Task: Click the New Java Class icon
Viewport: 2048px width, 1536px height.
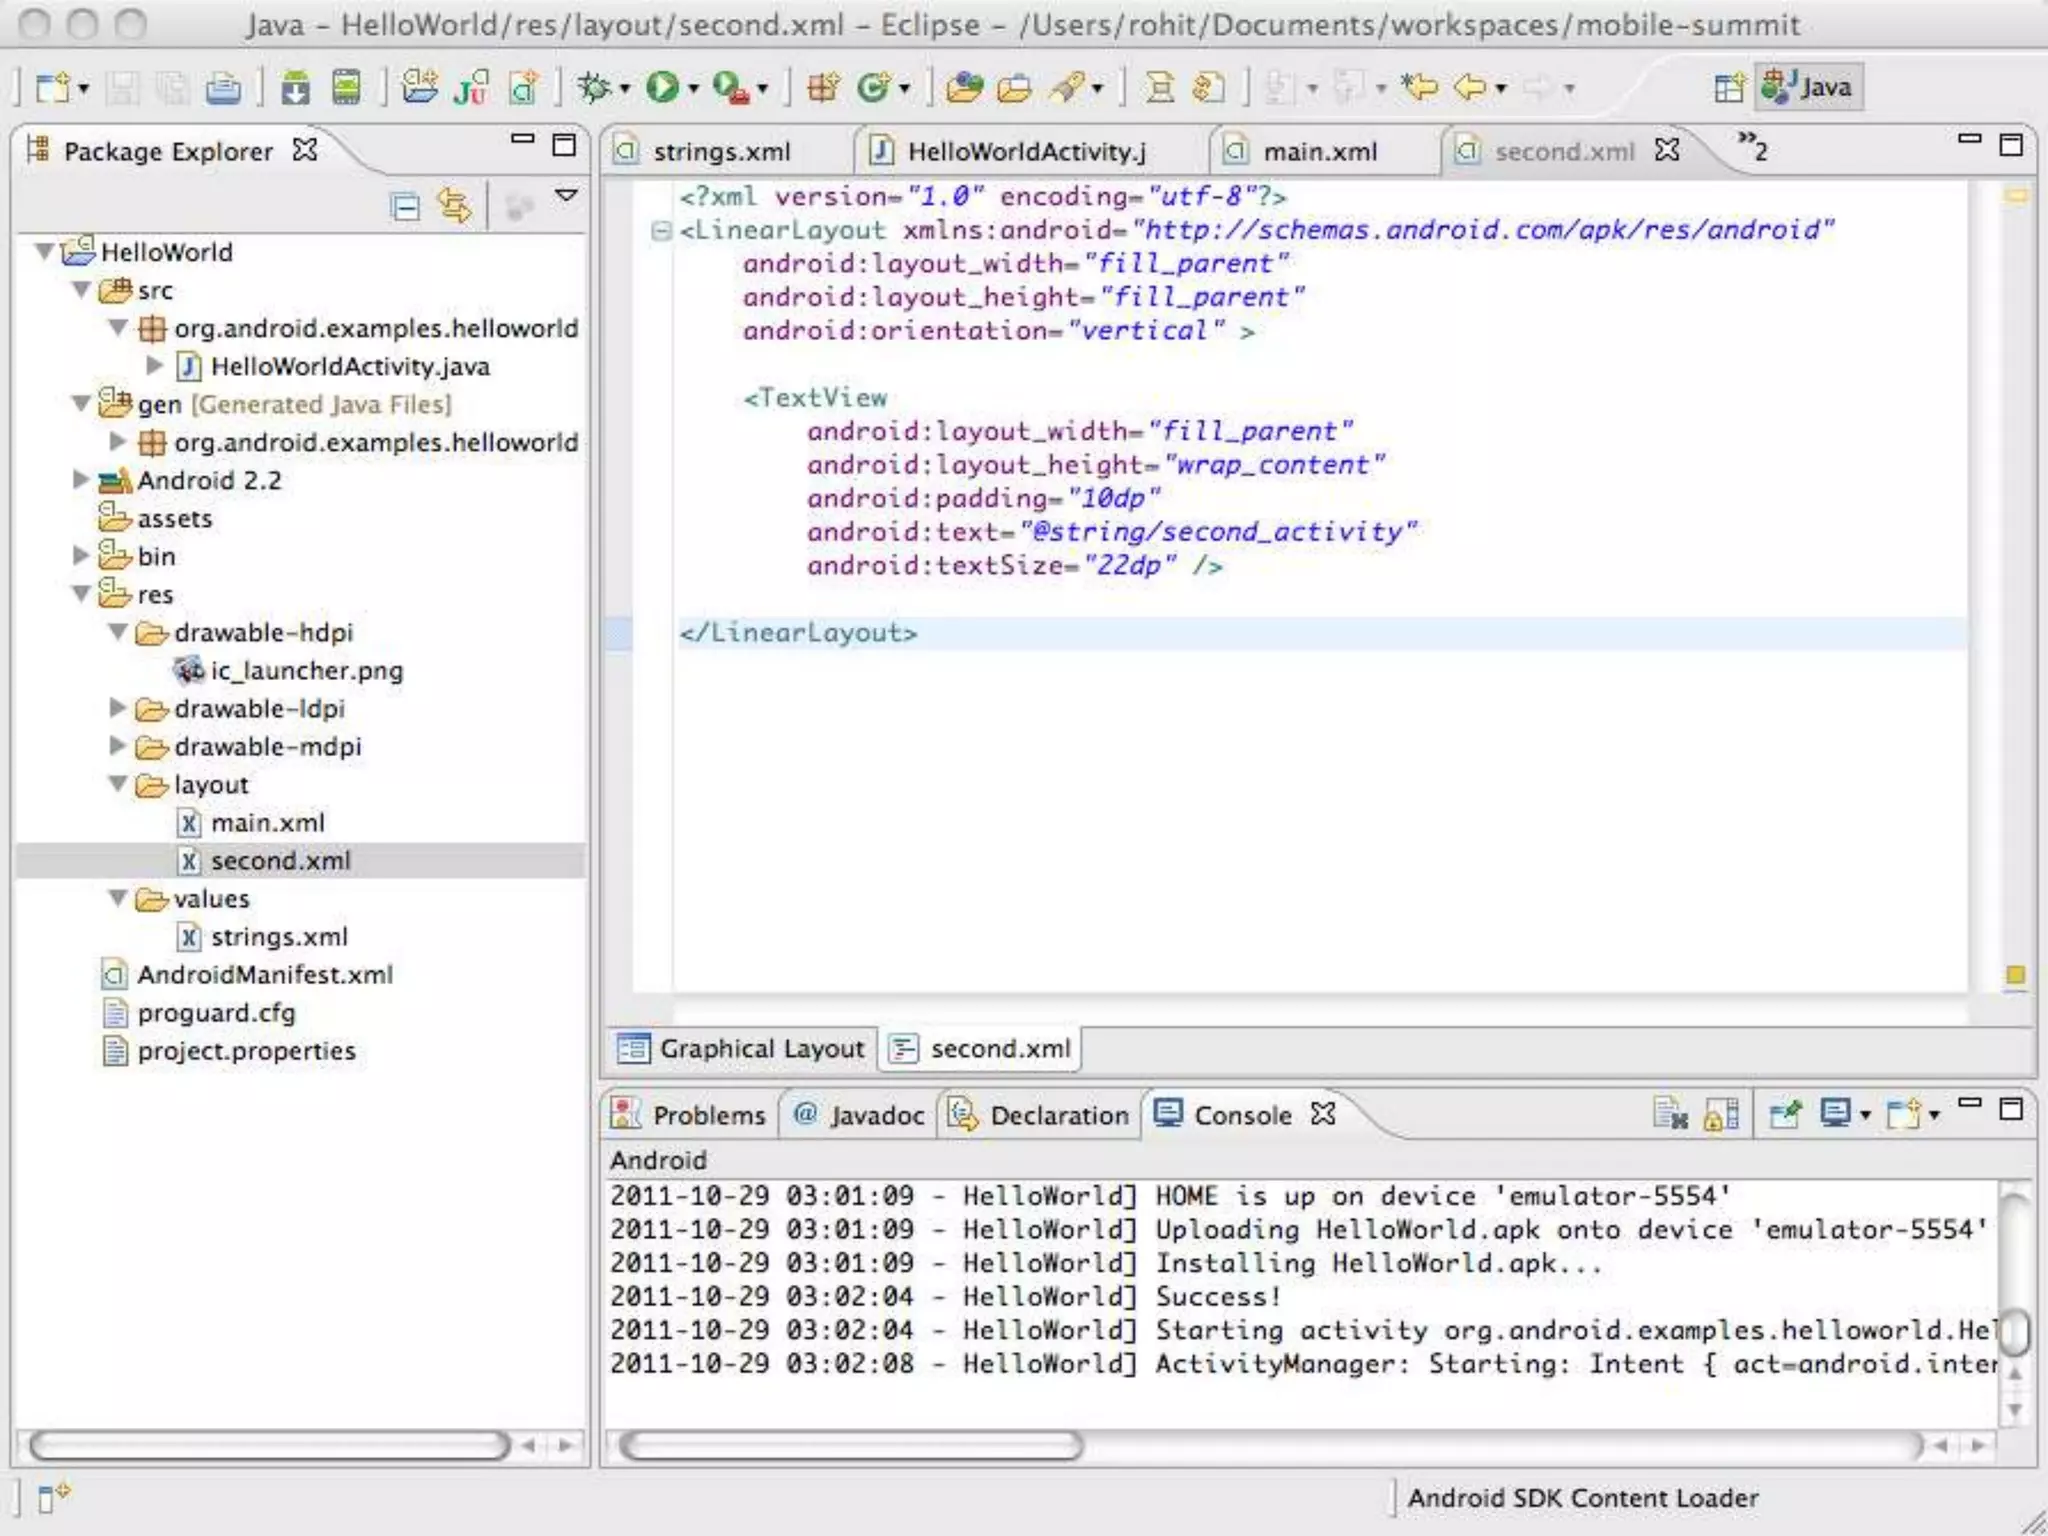Action: pos(873,88)
